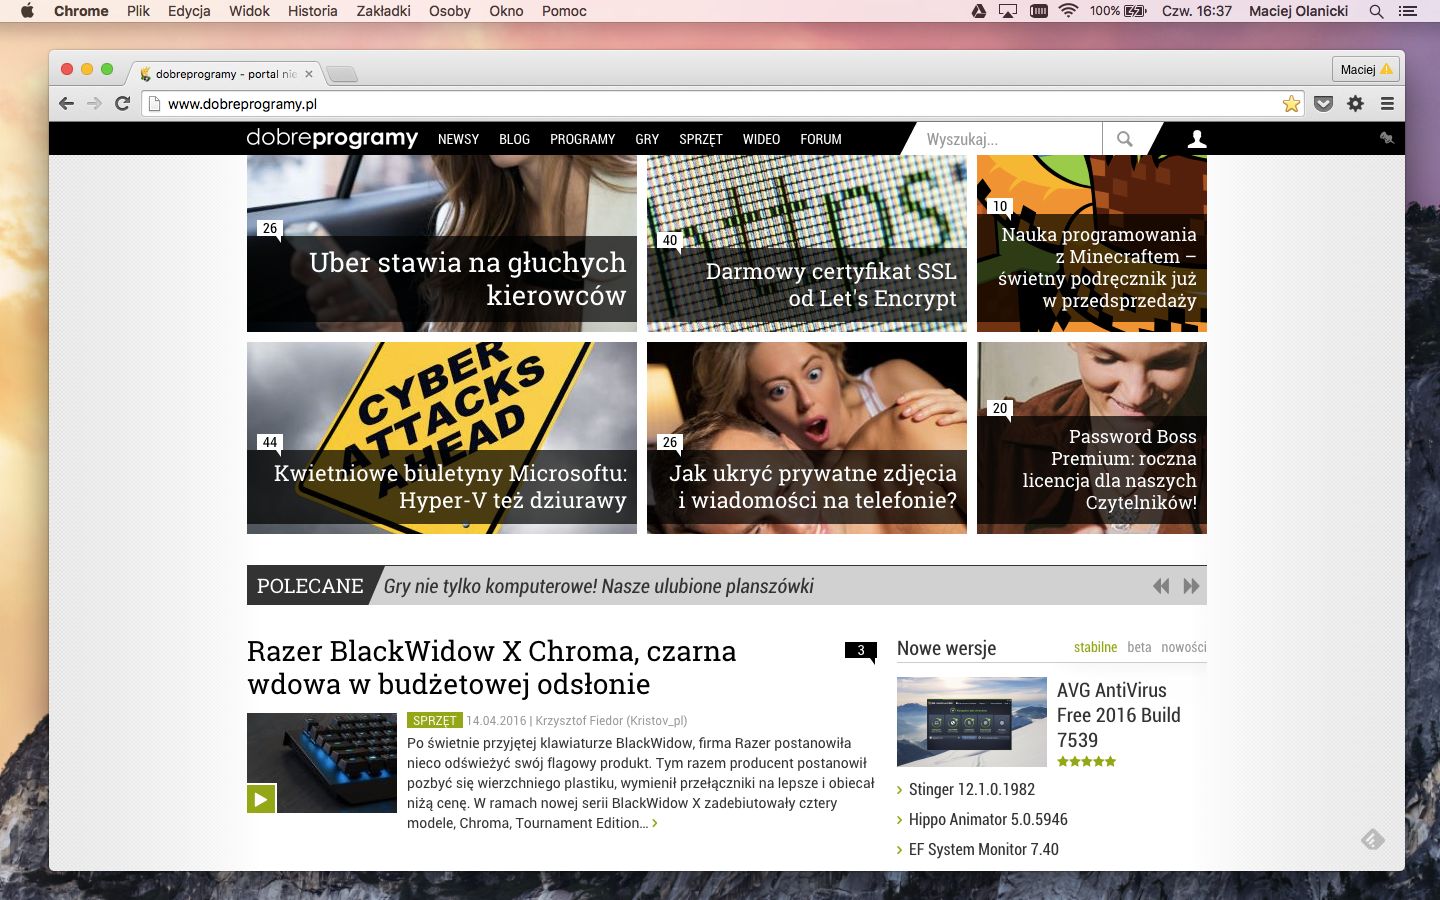The image size is (1440, 900).
Task: Click the dobreprogramy site logo
Action: (x=332, y=138)
